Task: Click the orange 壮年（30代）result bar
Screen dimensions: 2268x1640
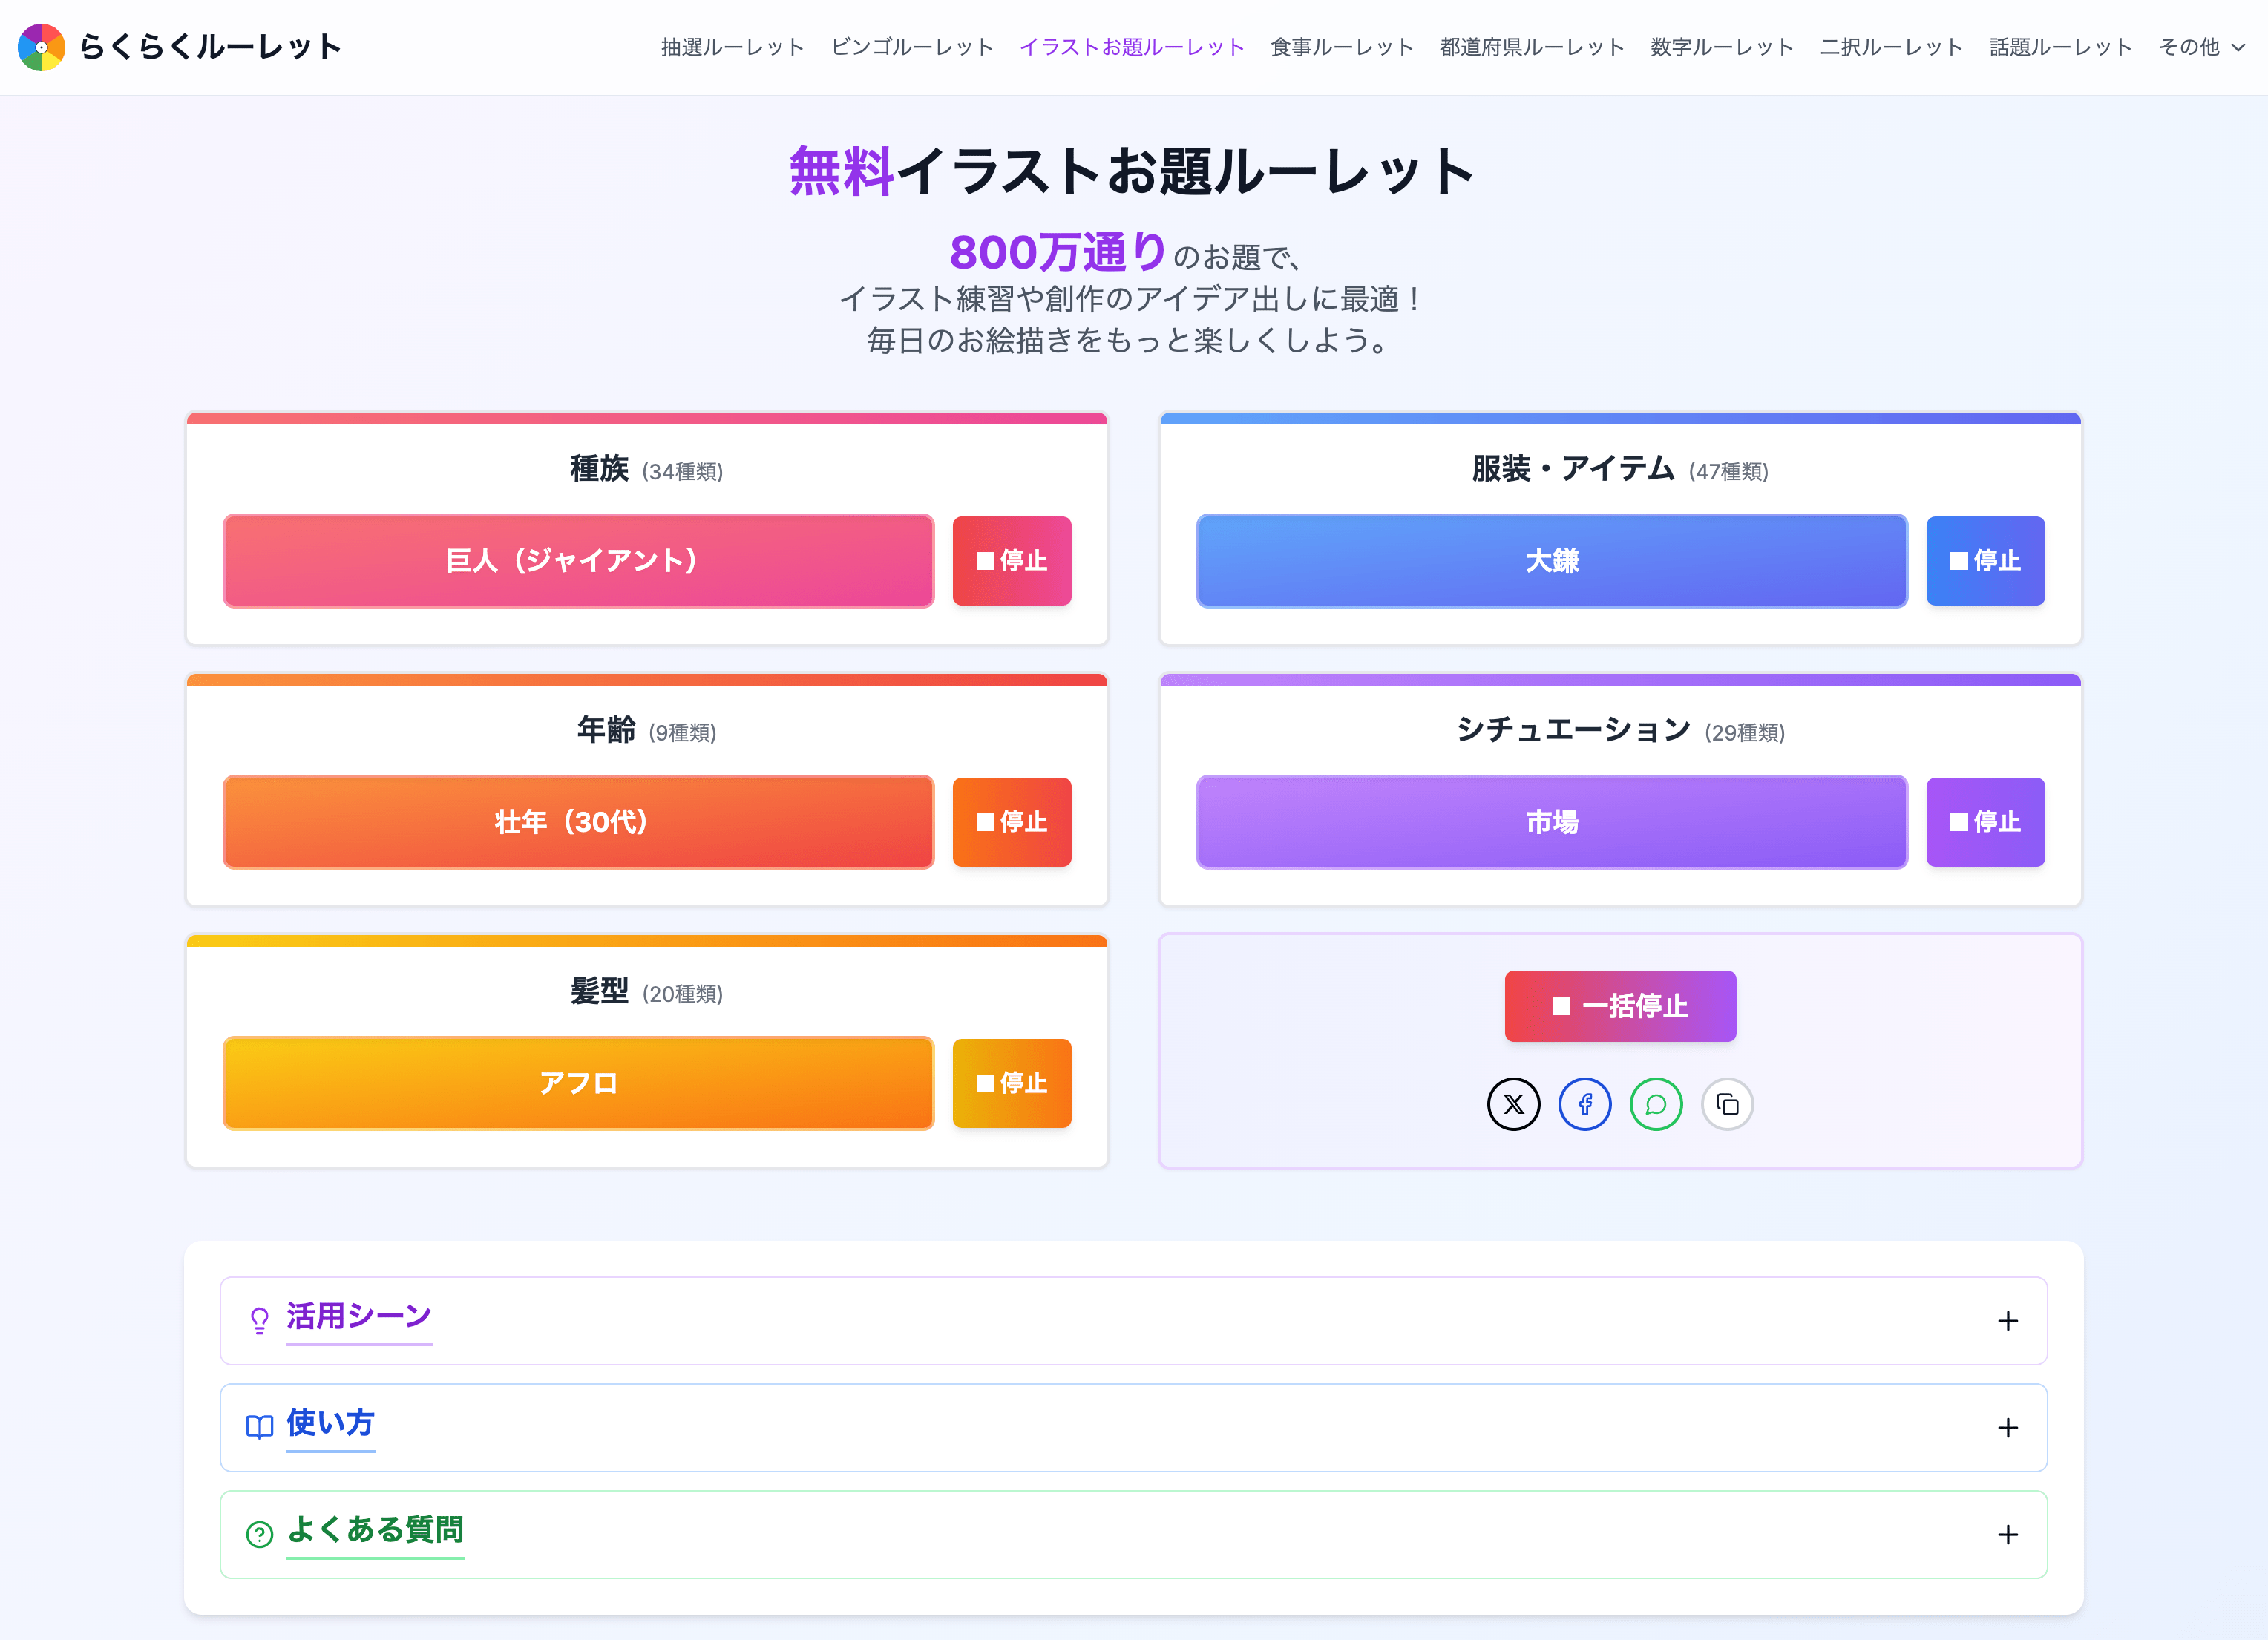Action: [x=578, y=822]
